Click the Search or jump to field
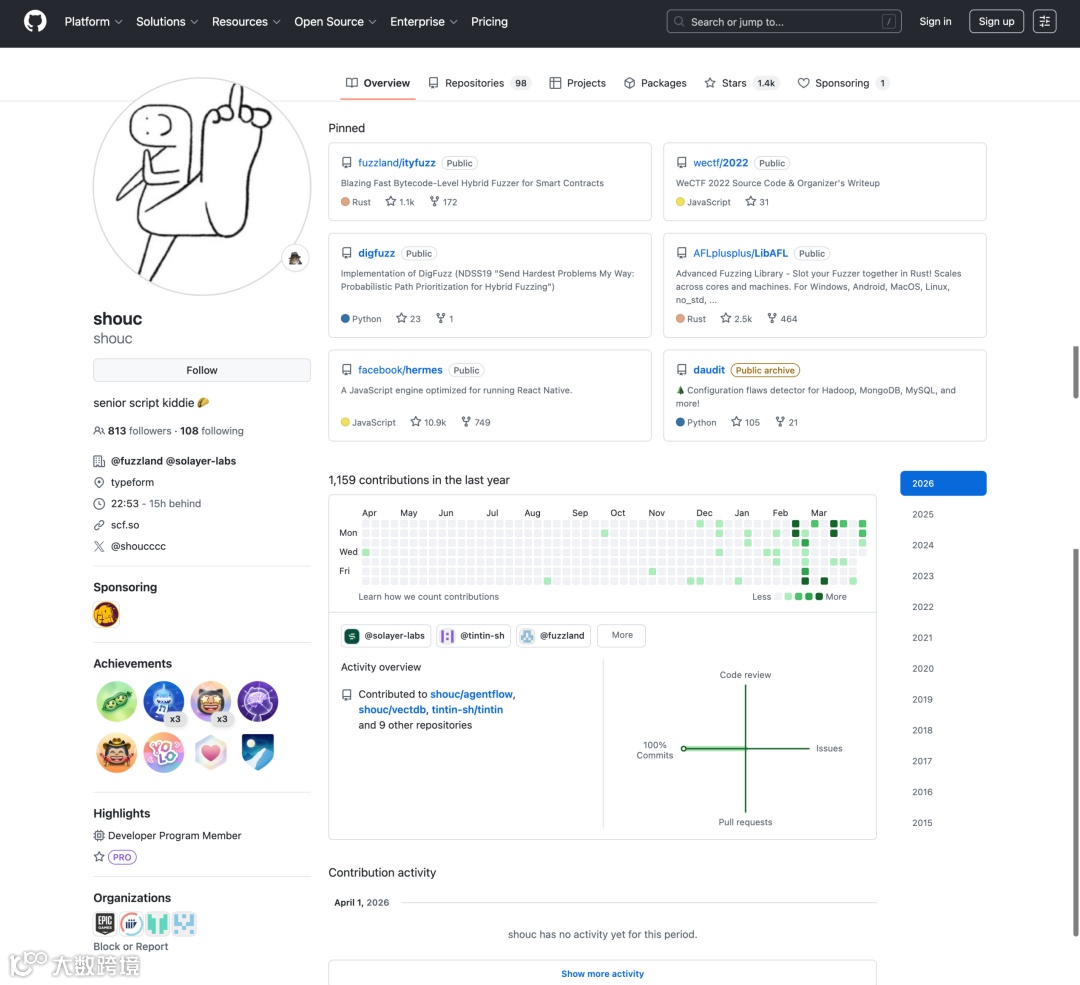Screen dimensions: 1080x985 click(x=784, y=21)
